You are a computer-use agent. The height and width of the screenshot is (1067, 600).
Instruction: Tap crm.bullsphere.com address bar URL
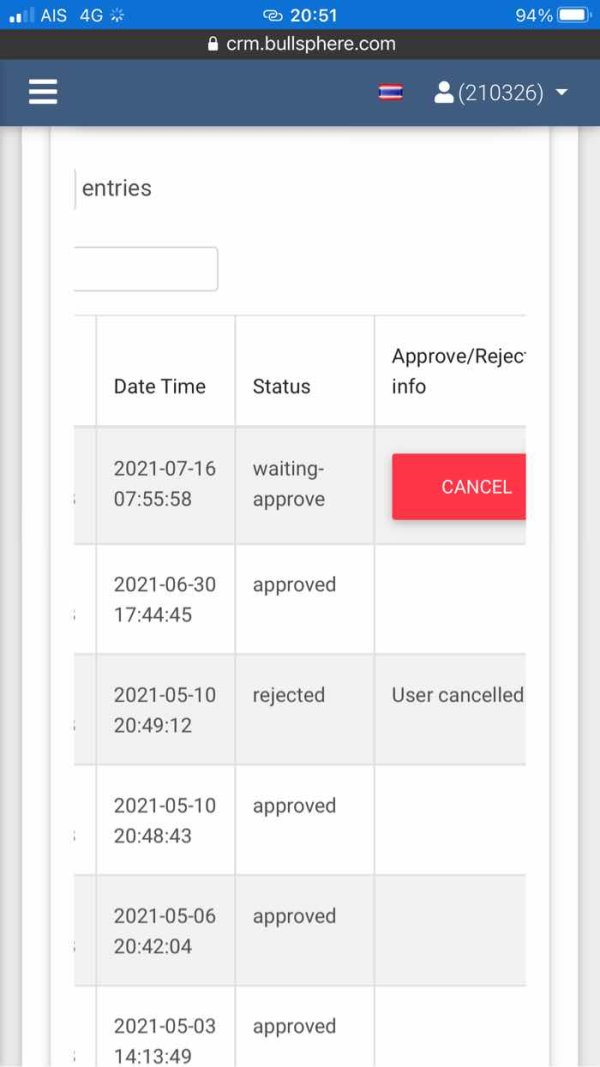pyautogui.click(x=309, y=44)
